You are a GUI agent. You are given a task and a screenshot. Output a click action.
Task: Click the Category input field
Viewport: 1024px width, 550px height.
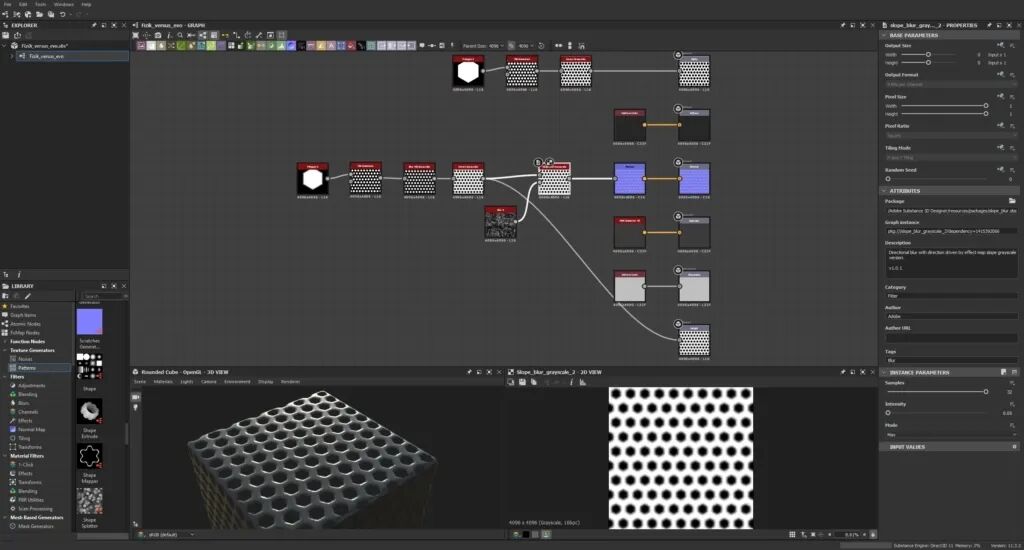click(x=950, y=296)
